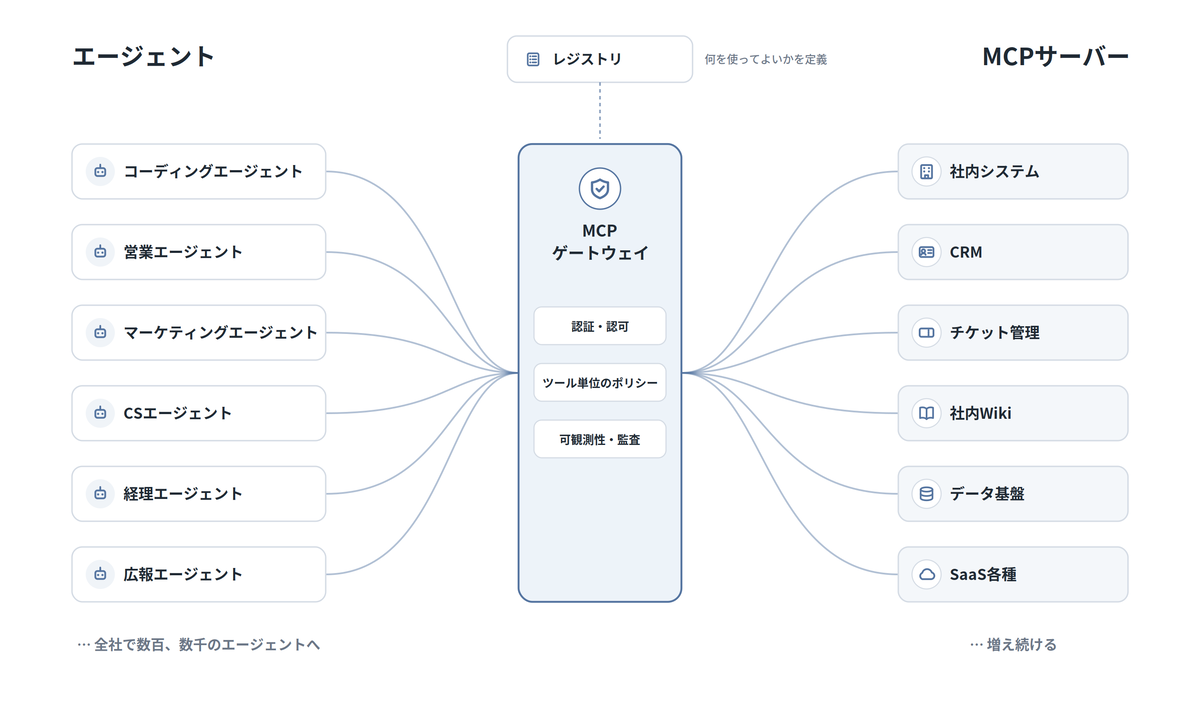Image resolution: width=1200 pixels, height=703 pixels.
Task: Click the robot icon beside 広報エージェント
Action: pyautogui.click(x=100, y=575)
